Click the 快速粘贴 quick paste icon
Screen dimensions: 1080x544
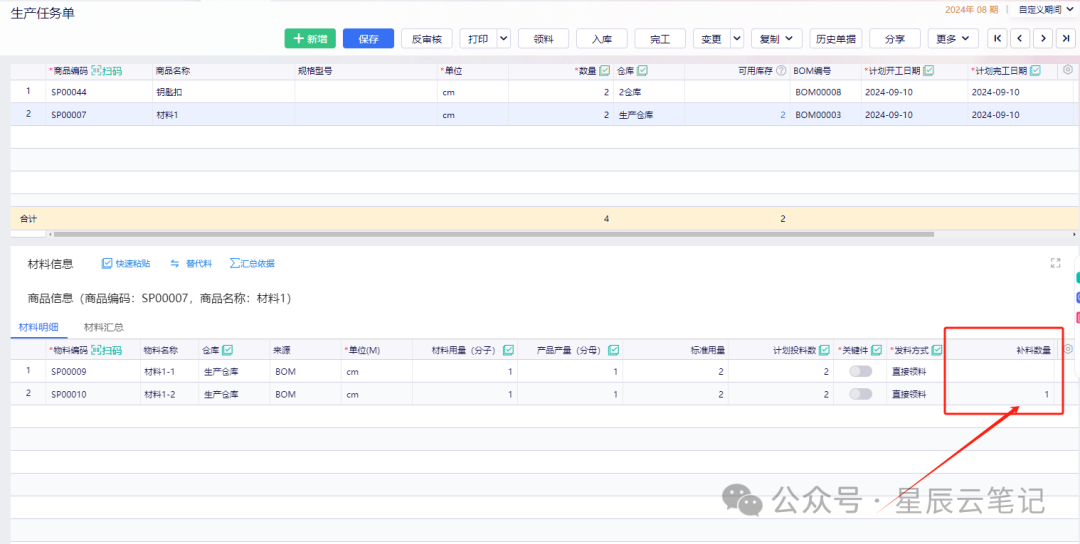[107, 263]
